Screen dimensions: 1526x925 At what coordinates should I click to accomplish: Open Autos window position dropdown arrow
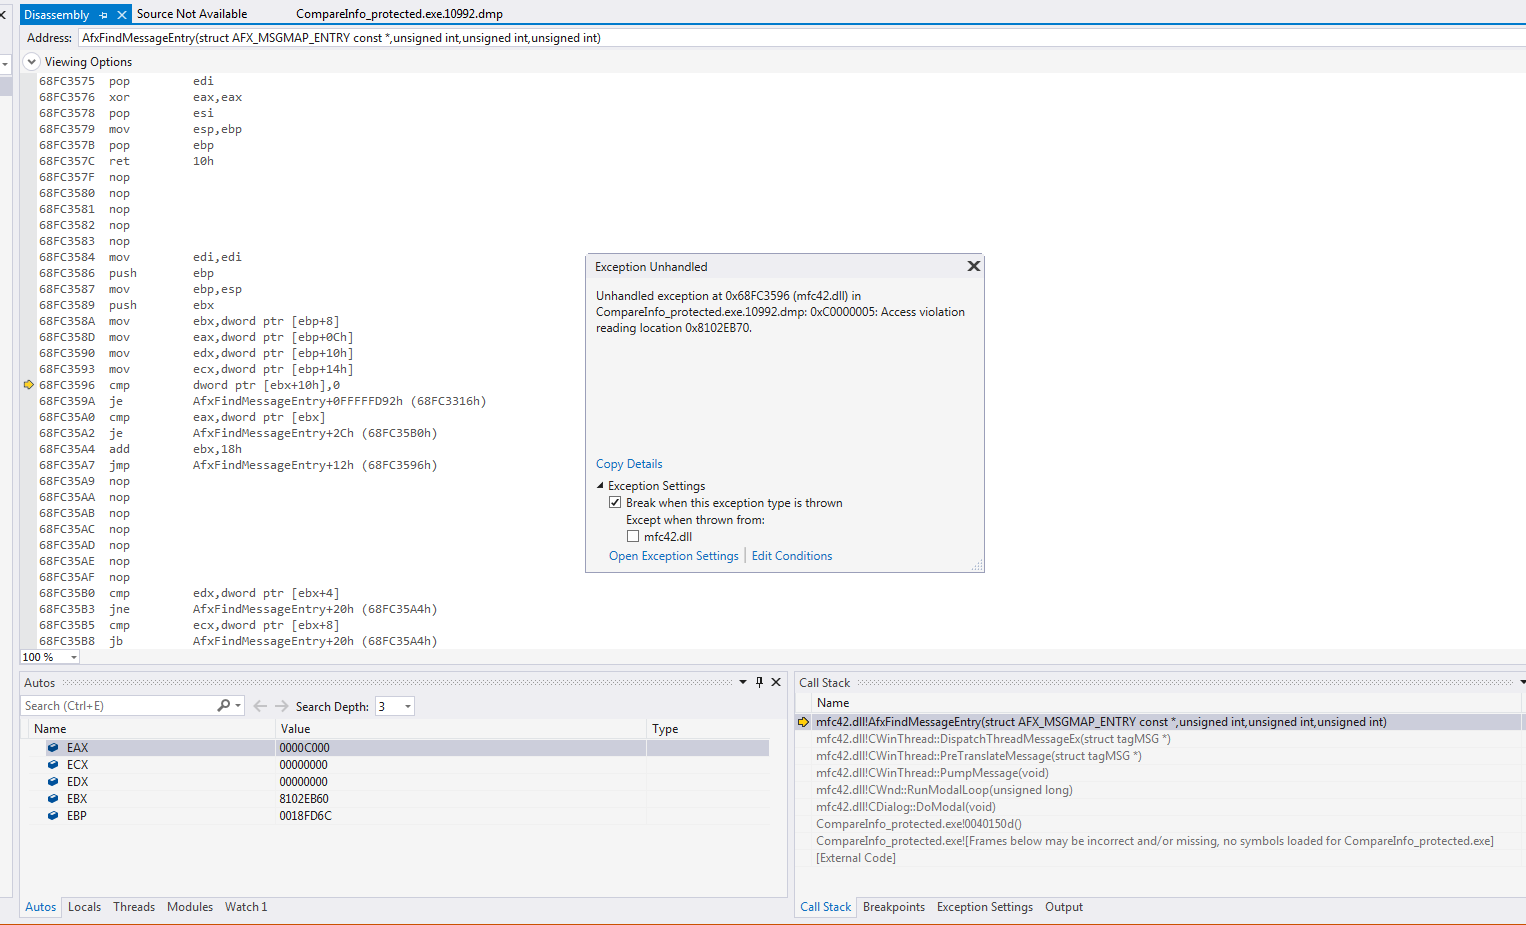point(743,682)
